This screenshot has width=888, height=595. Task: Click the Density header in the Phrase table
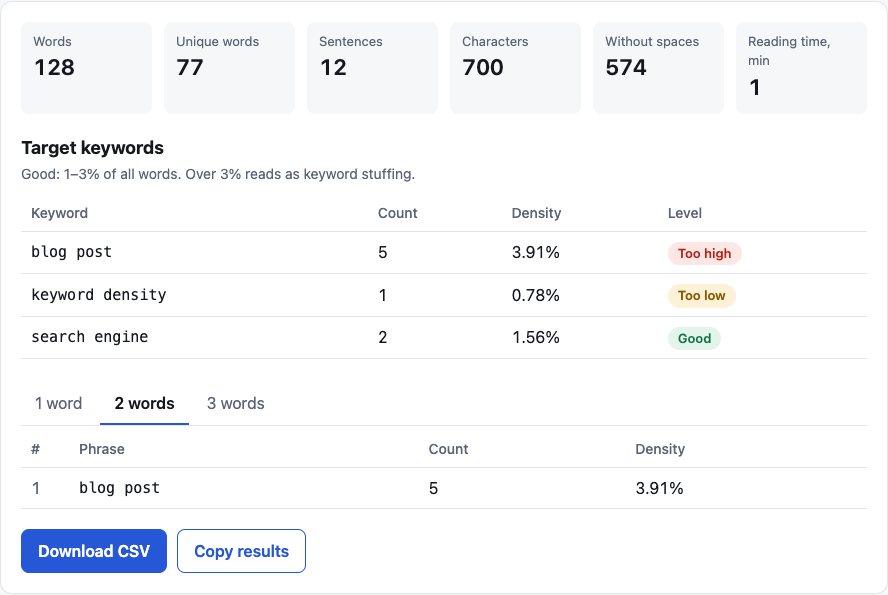click(x=660, y=450)
